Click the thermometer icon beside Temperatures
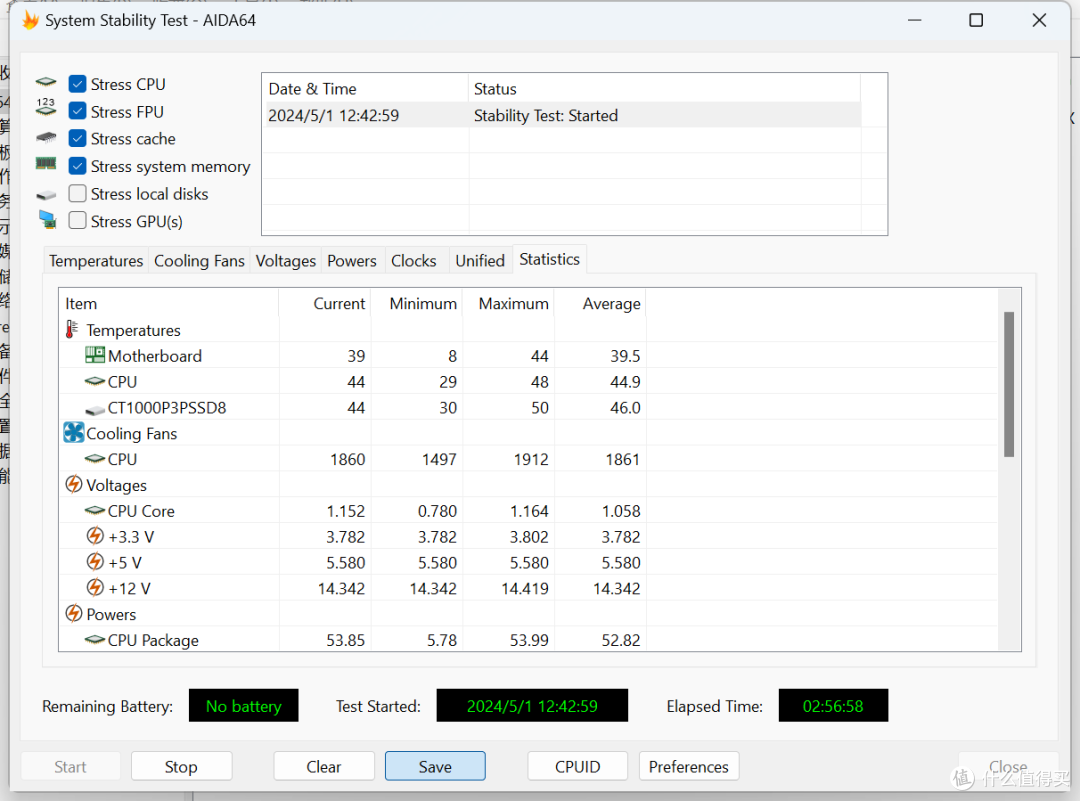 pyautogui.click(x=72, y=330)
